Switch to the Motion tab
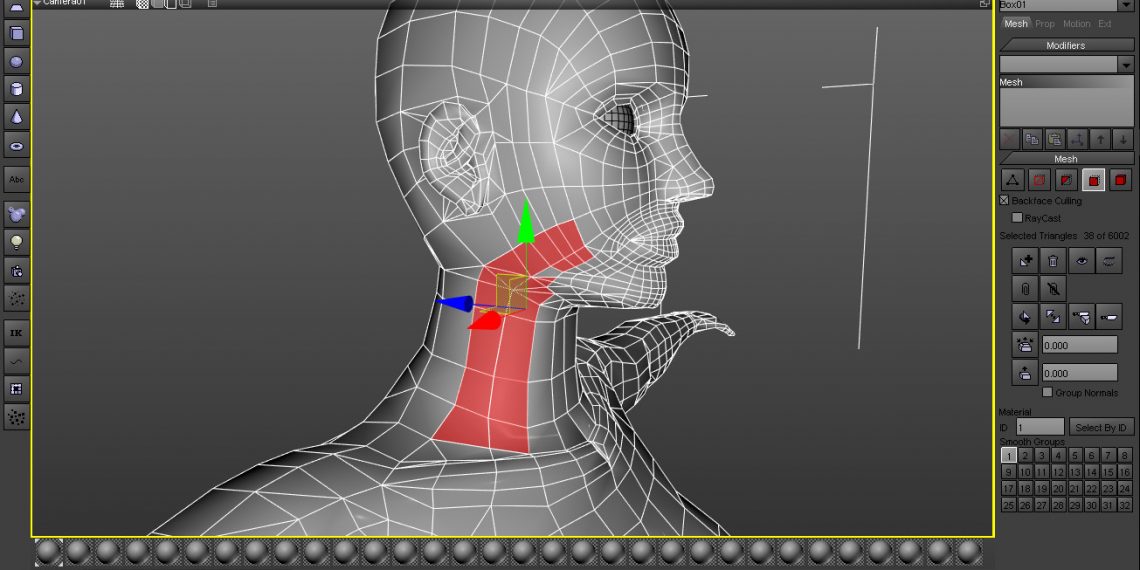The image size is (1140, 570). point(1076,24)
